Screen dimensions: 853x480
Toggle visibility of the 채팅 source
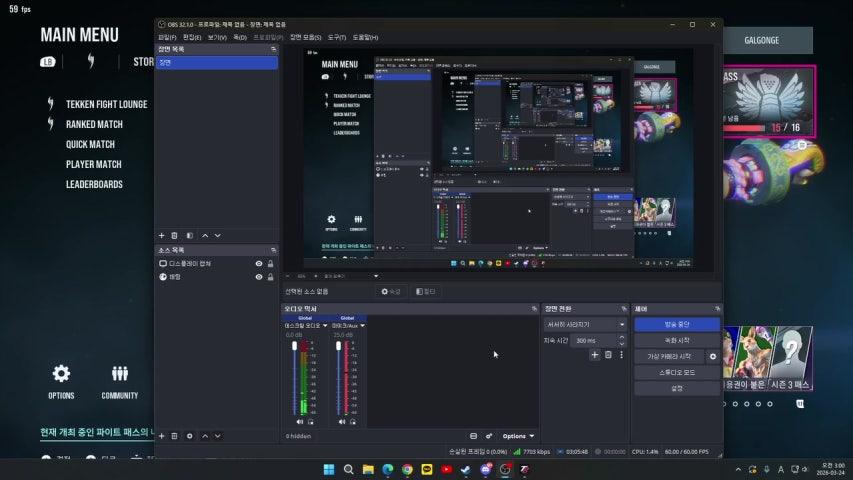pos(259,277)
